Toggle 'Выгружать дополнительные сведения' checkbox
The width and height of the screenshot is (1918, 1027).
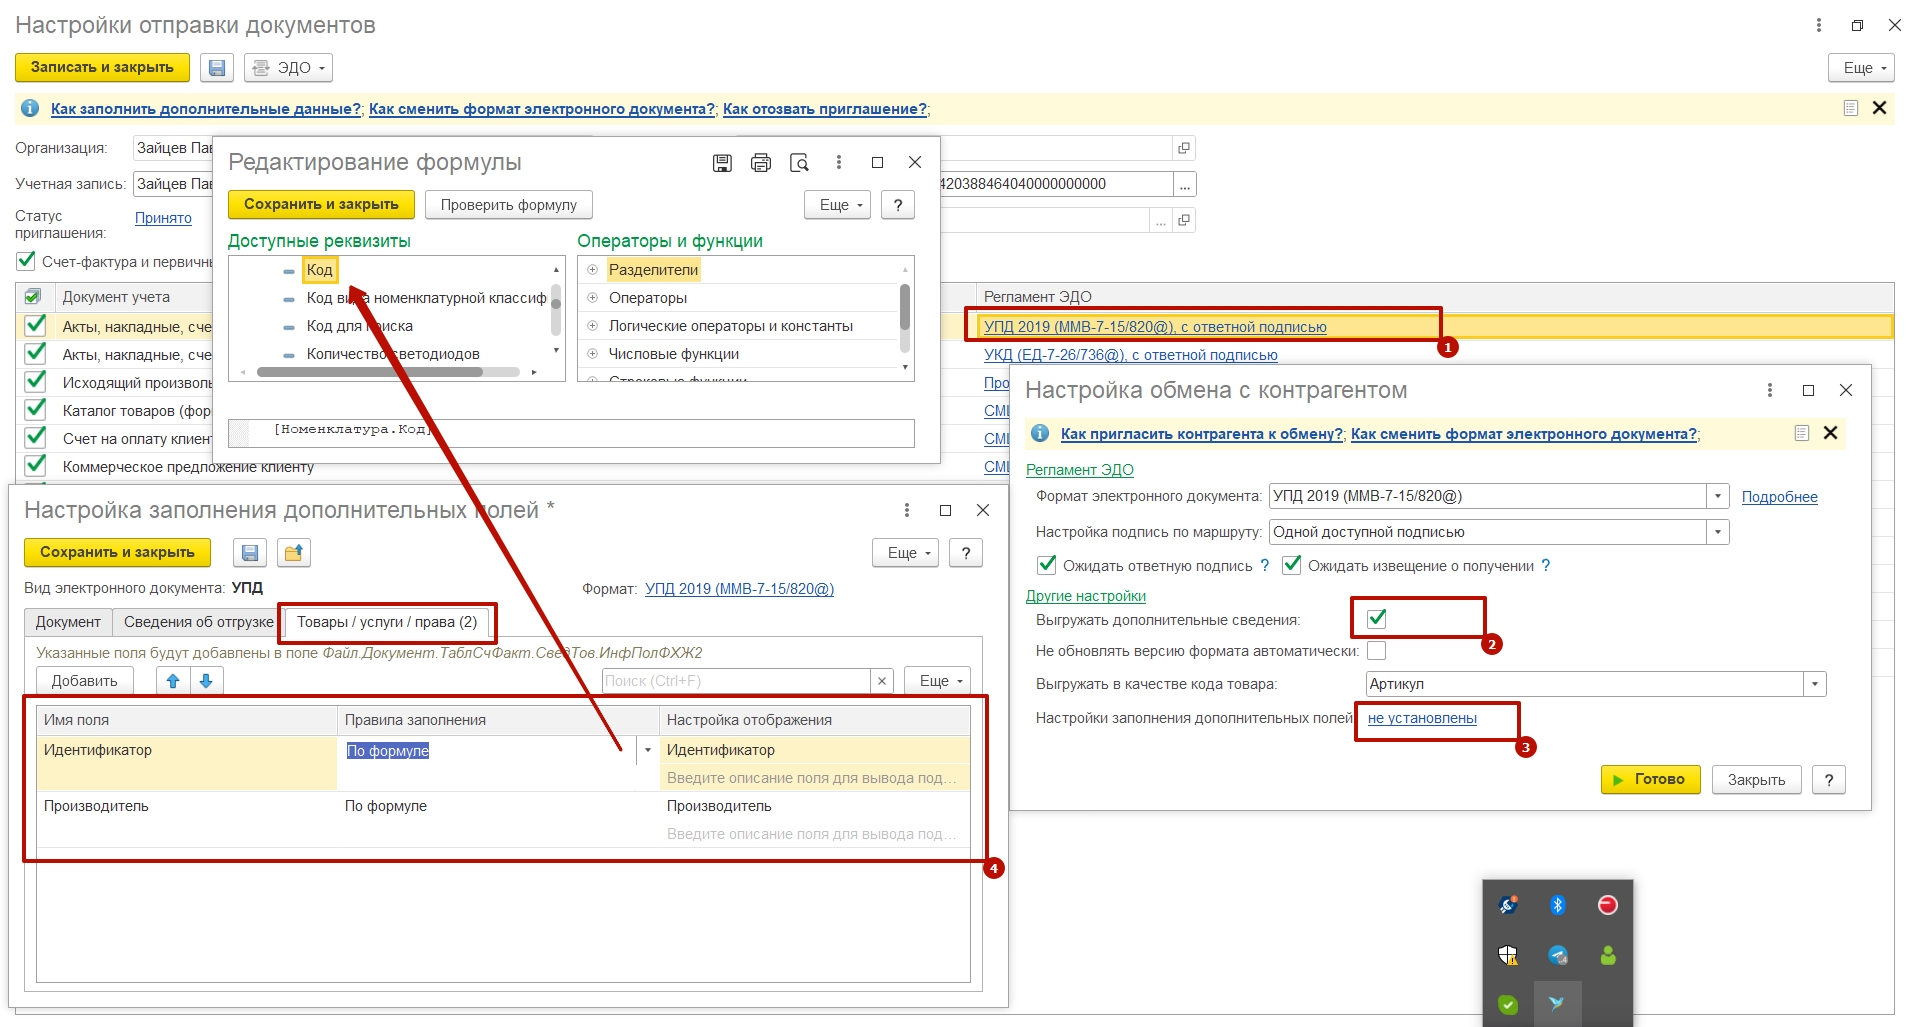pos(1377,618)
